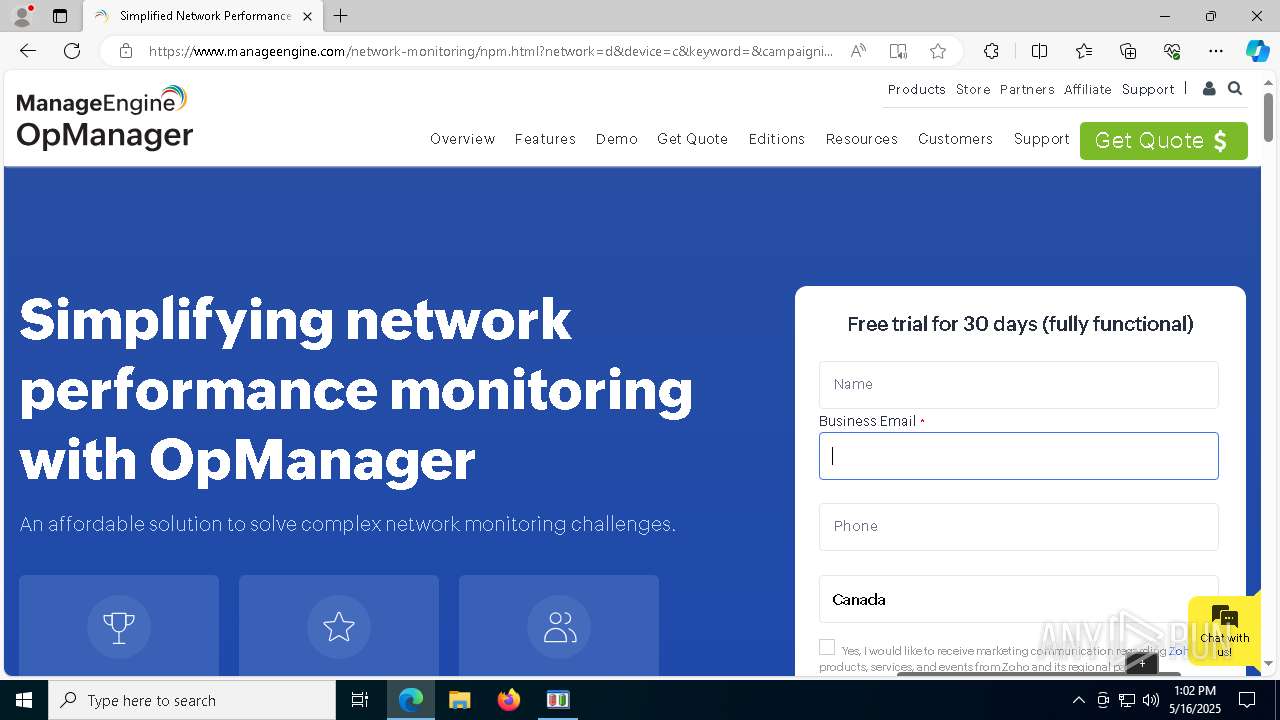The image size is (1280, 720).
Task: Open the site search icon
Action: 1235,89
